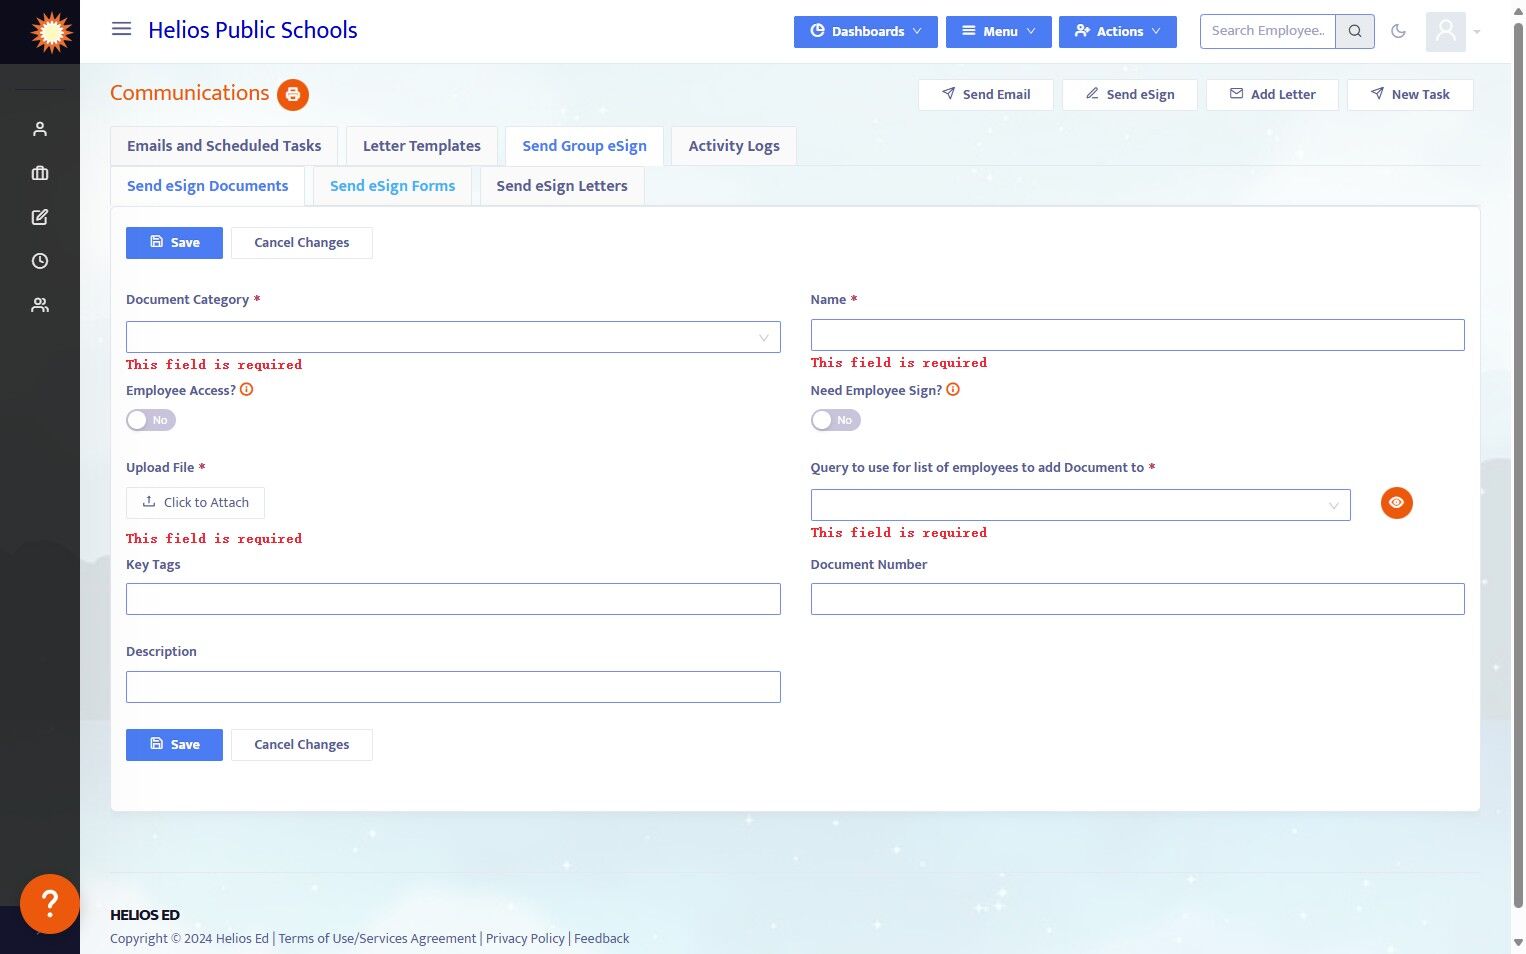Select the Send eSign Letters tab
This screenshot has width=1526, height=954.
[x=562, y=186]
